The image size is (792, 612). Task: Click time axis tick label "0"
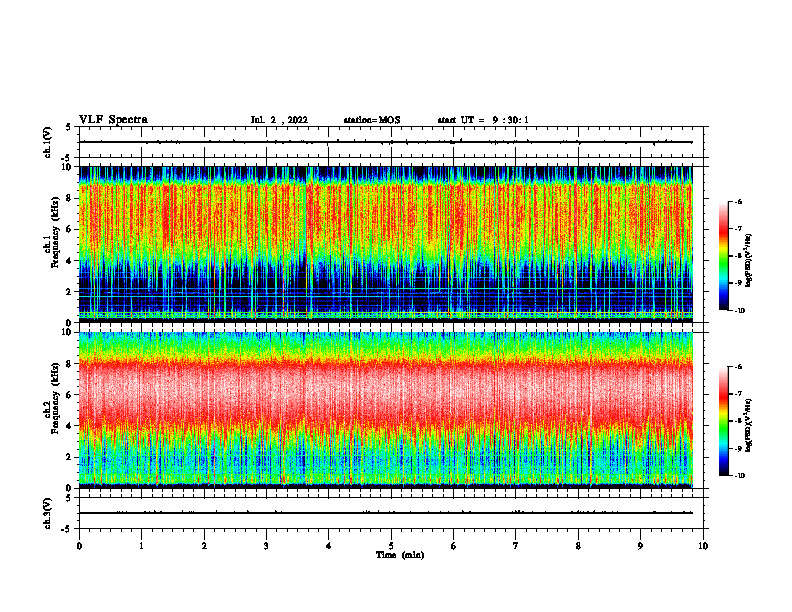(79, 546)
